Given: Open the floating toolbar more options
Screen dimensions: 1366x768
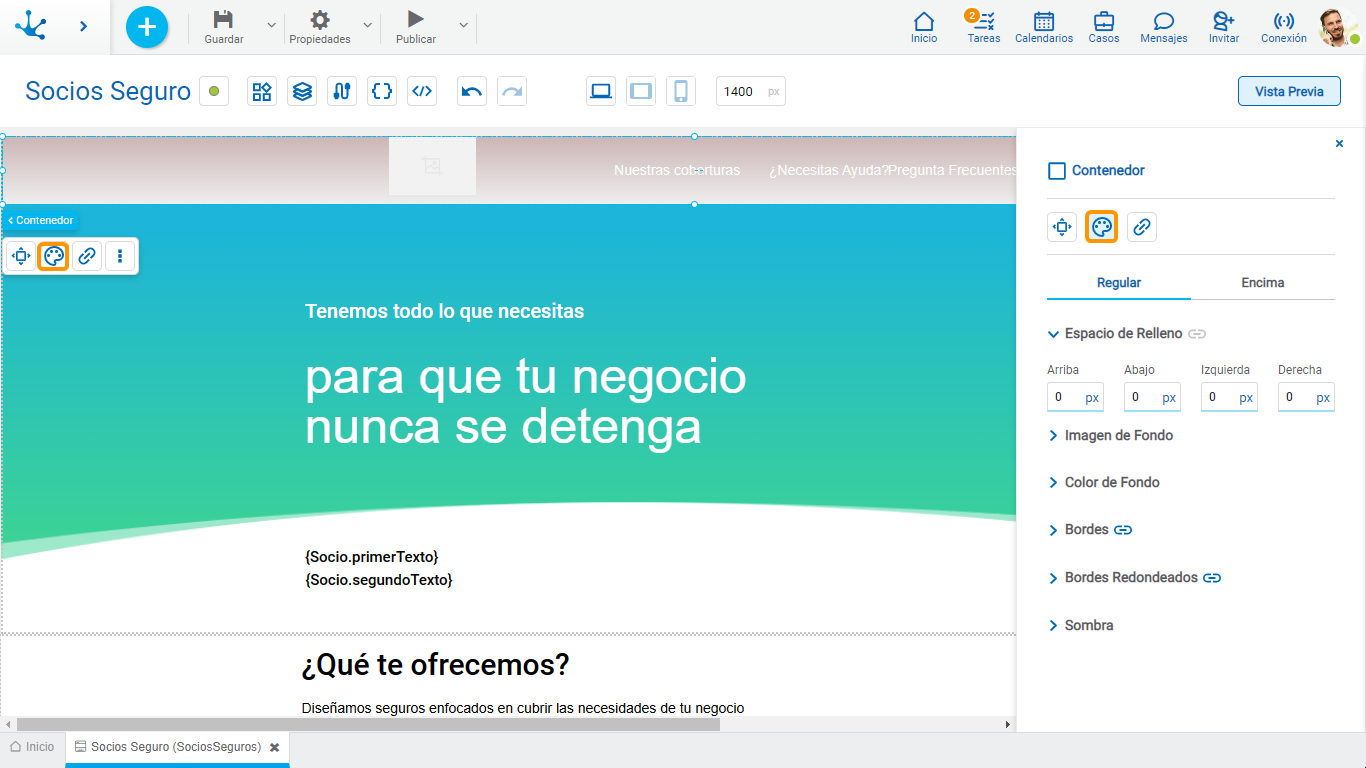Looking at the screenshot, I should (120, 256).
